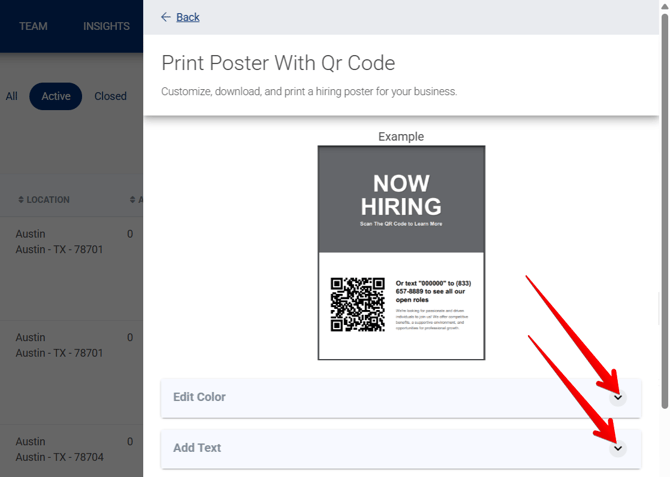This screenshot has width=670, height=477.
Task: Switch to the INSIGHTS tab
Action: [x=106, y=26]
